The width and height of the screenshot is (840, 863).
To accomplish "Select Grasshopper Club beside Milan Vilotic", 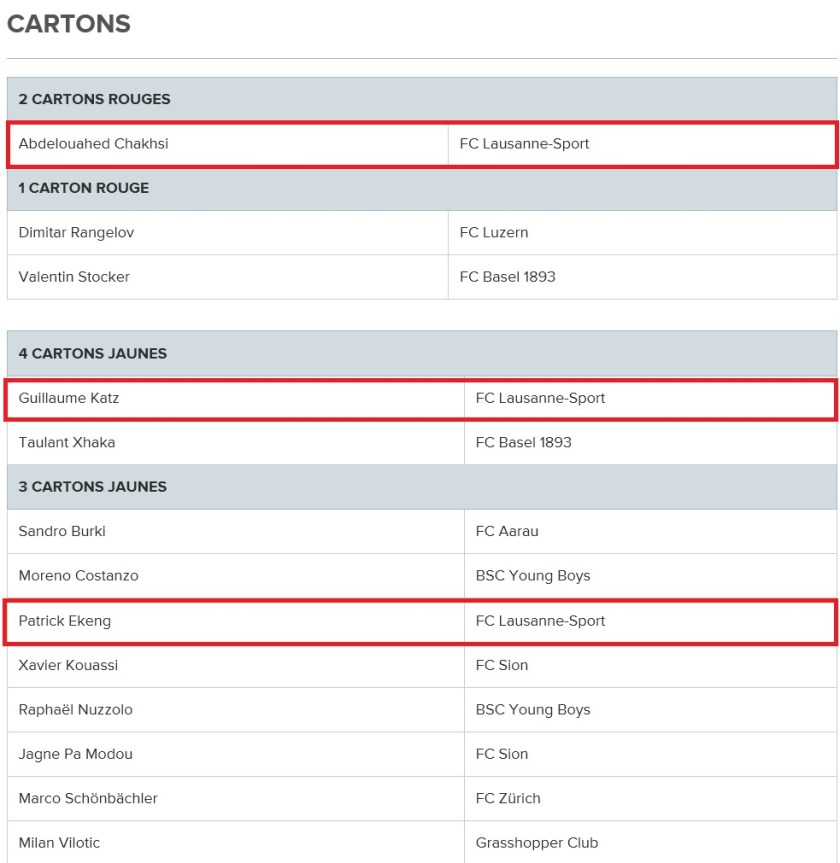I will (x=537, y=843).
